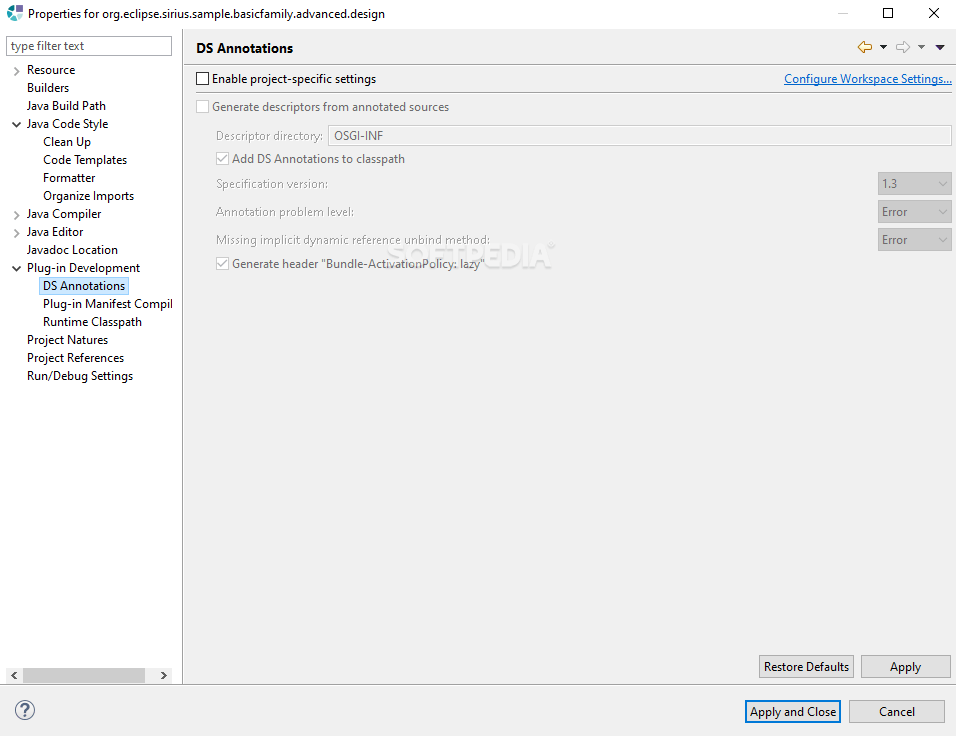Click the forward navigation arrow icon
The width and height of the screenshot is (956, 736).
coord(904,46)
